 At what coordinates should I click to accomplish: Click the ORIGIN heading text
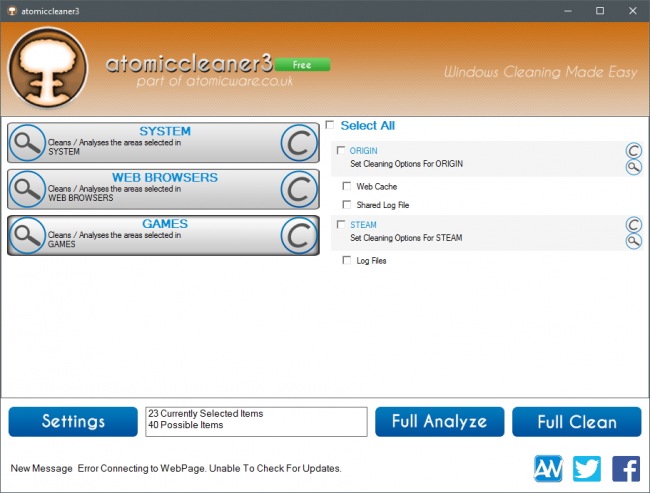tap(364, 151)
